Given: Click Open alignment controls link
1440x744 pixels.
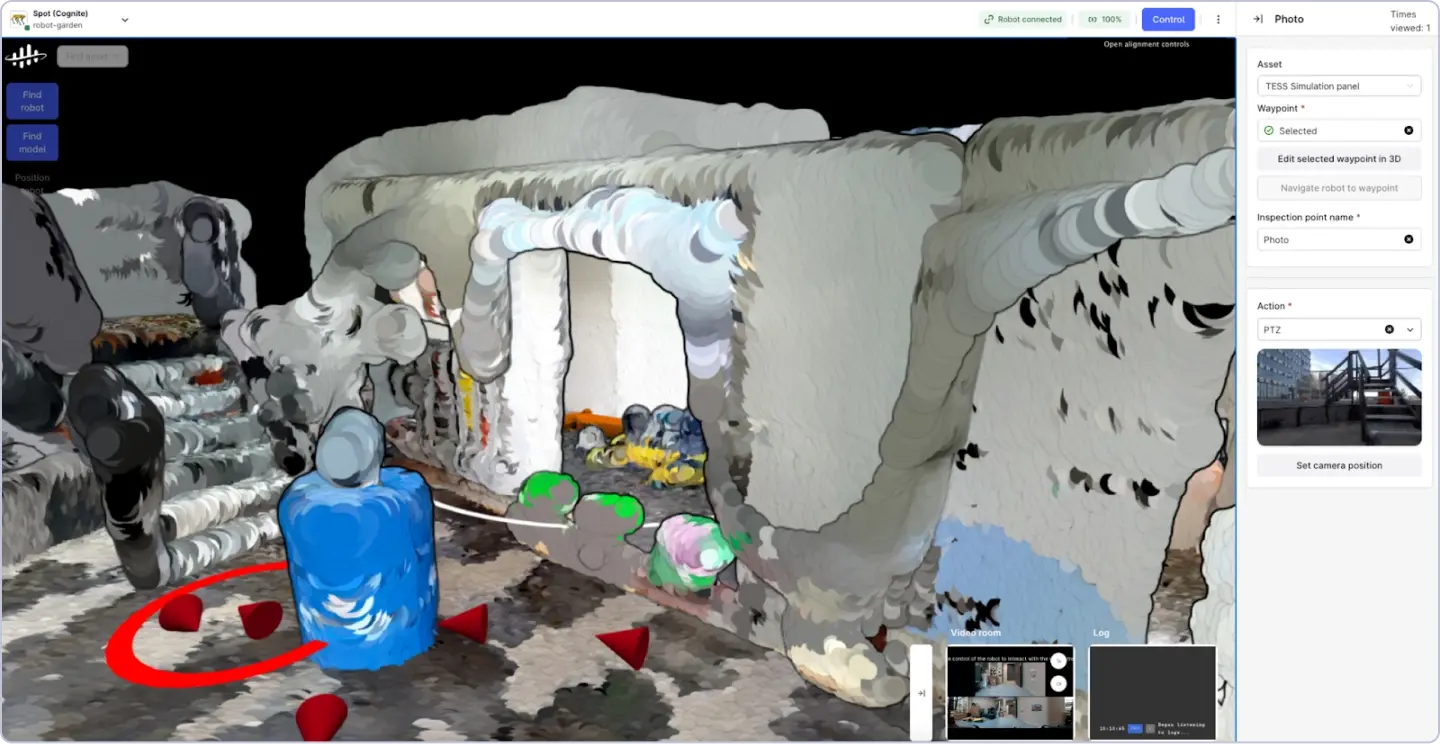Looking at the screenshot, I should (x=1146, y=44).
